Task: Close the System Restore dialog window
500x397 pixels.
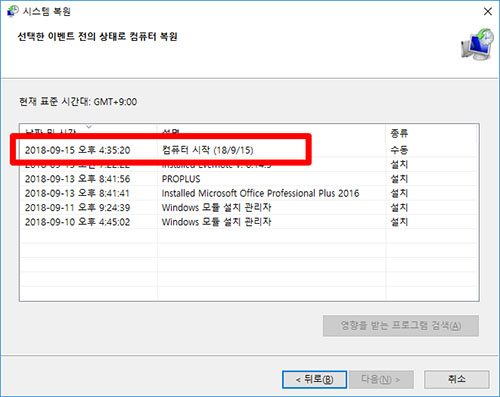Action: pos(488,11)
